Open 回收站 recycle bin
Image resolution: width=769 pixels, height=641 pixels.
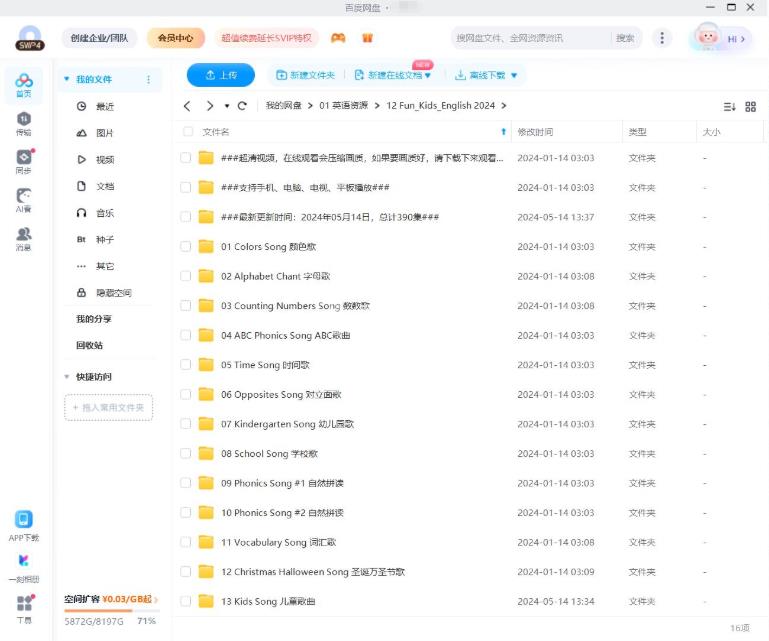click(89, 345)
